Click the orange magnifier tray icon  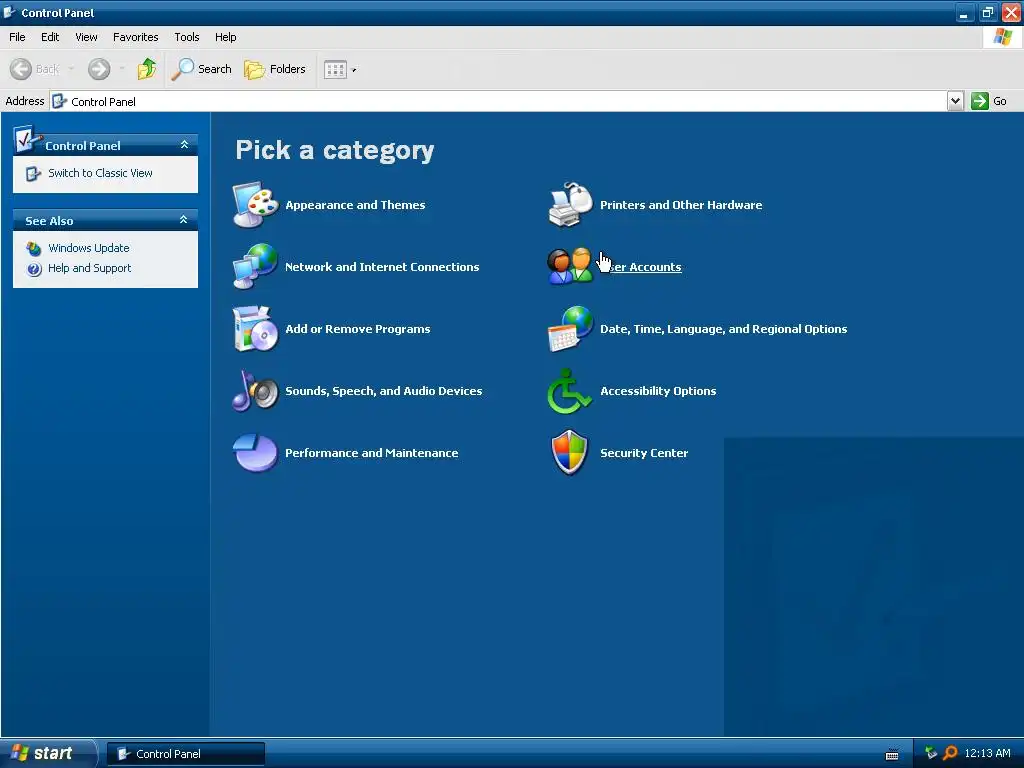click(950, 753)
